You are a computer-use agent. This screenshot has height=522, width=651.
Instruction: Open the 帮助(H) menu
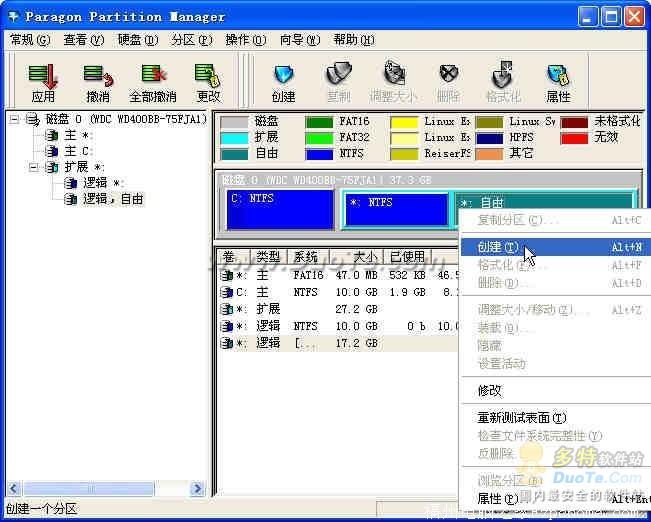pos(354,40)
